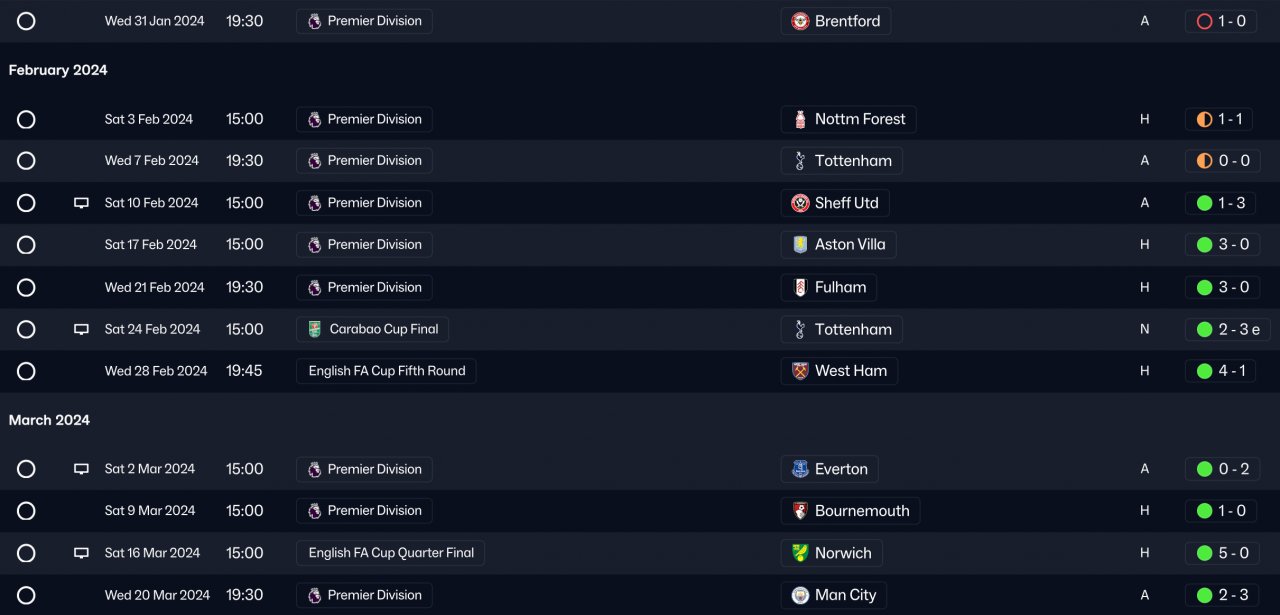Click the Nottm Forest club badge
The height and width of the screenshot is (615, 1280).
800,119
